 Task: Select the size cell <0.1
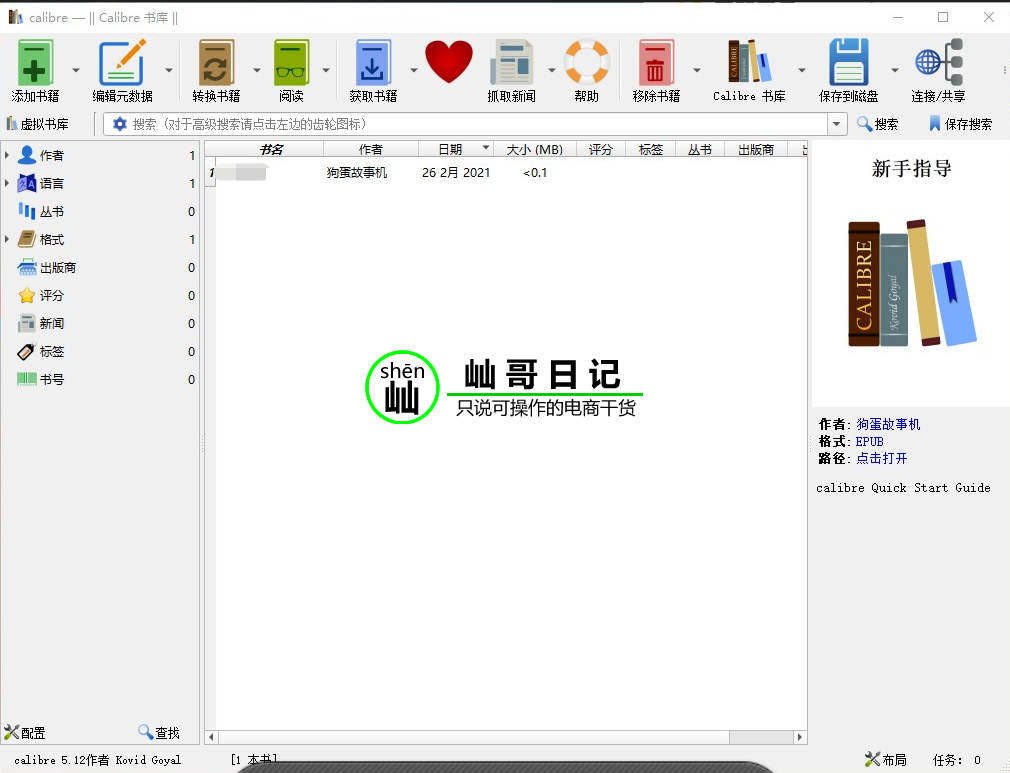tap(535, 173)
